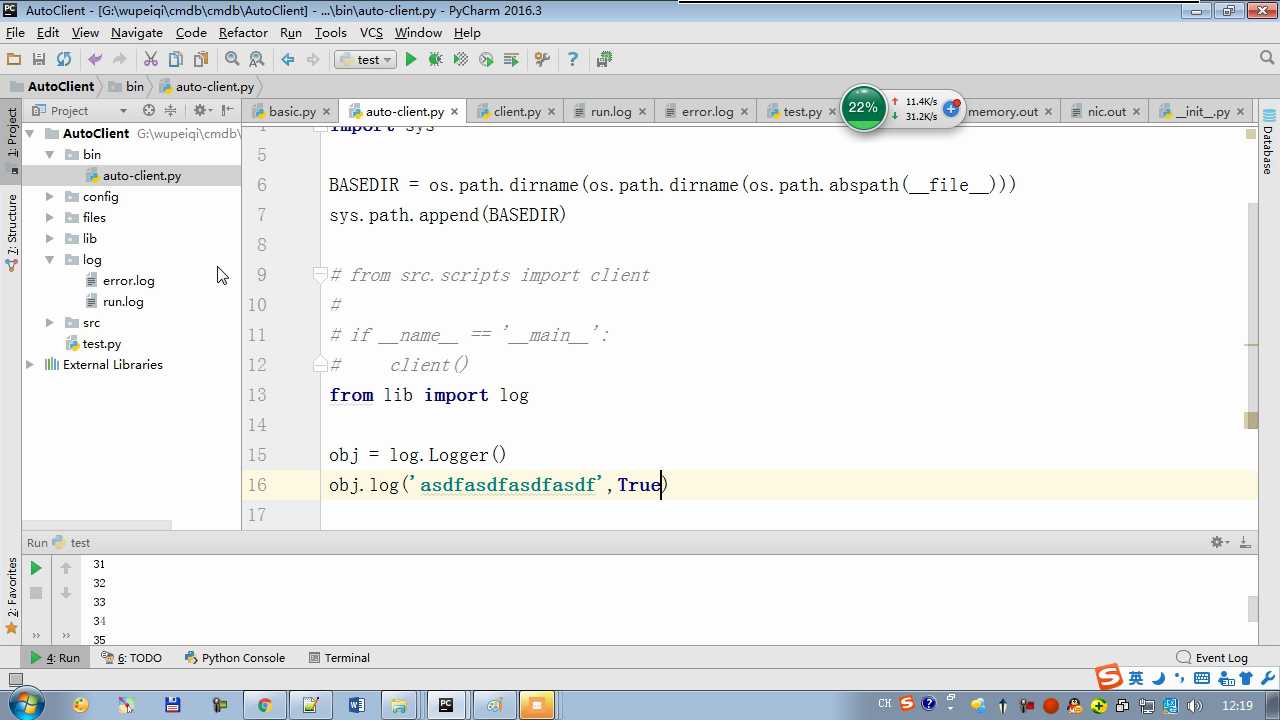Viewport: 1280px width, 720px height.
Task: Run with Coverage icon in toolbar
Action: [461, 60]
